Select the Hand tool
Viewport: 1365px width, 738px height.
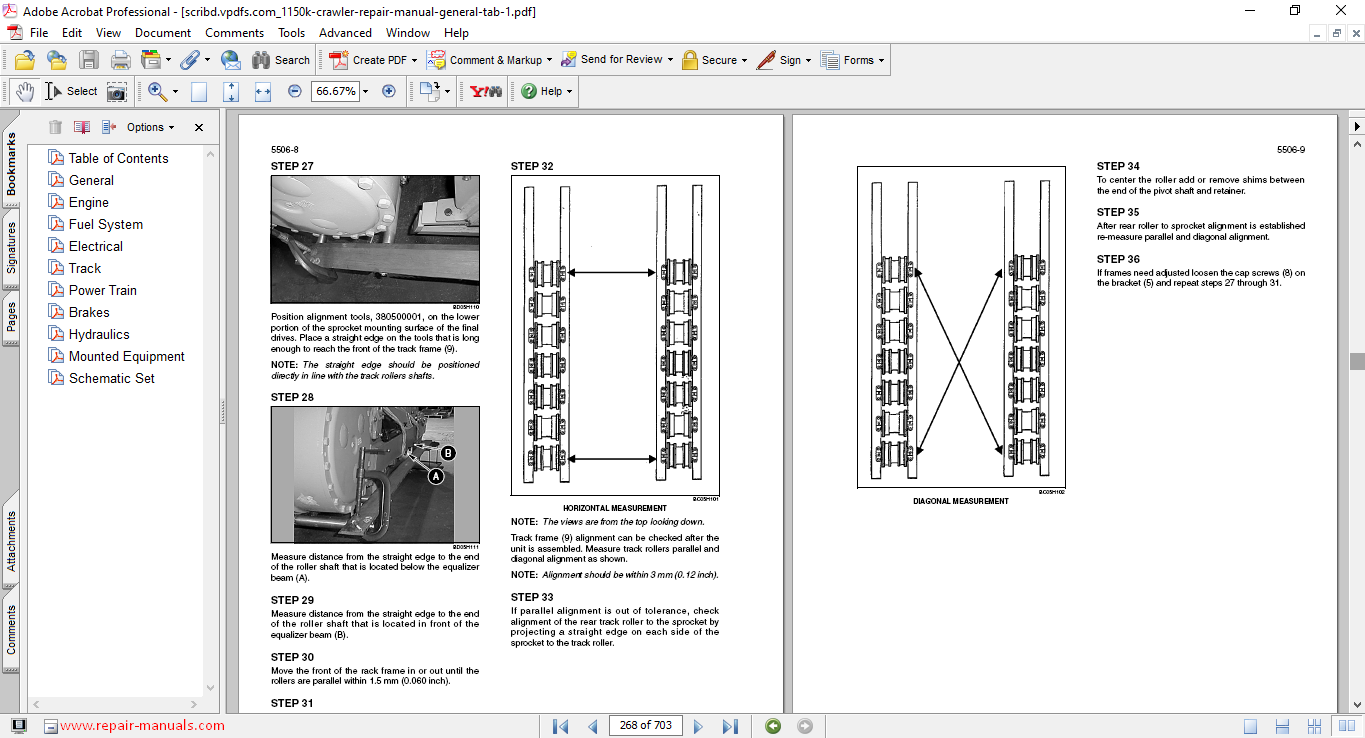(24, 91)
